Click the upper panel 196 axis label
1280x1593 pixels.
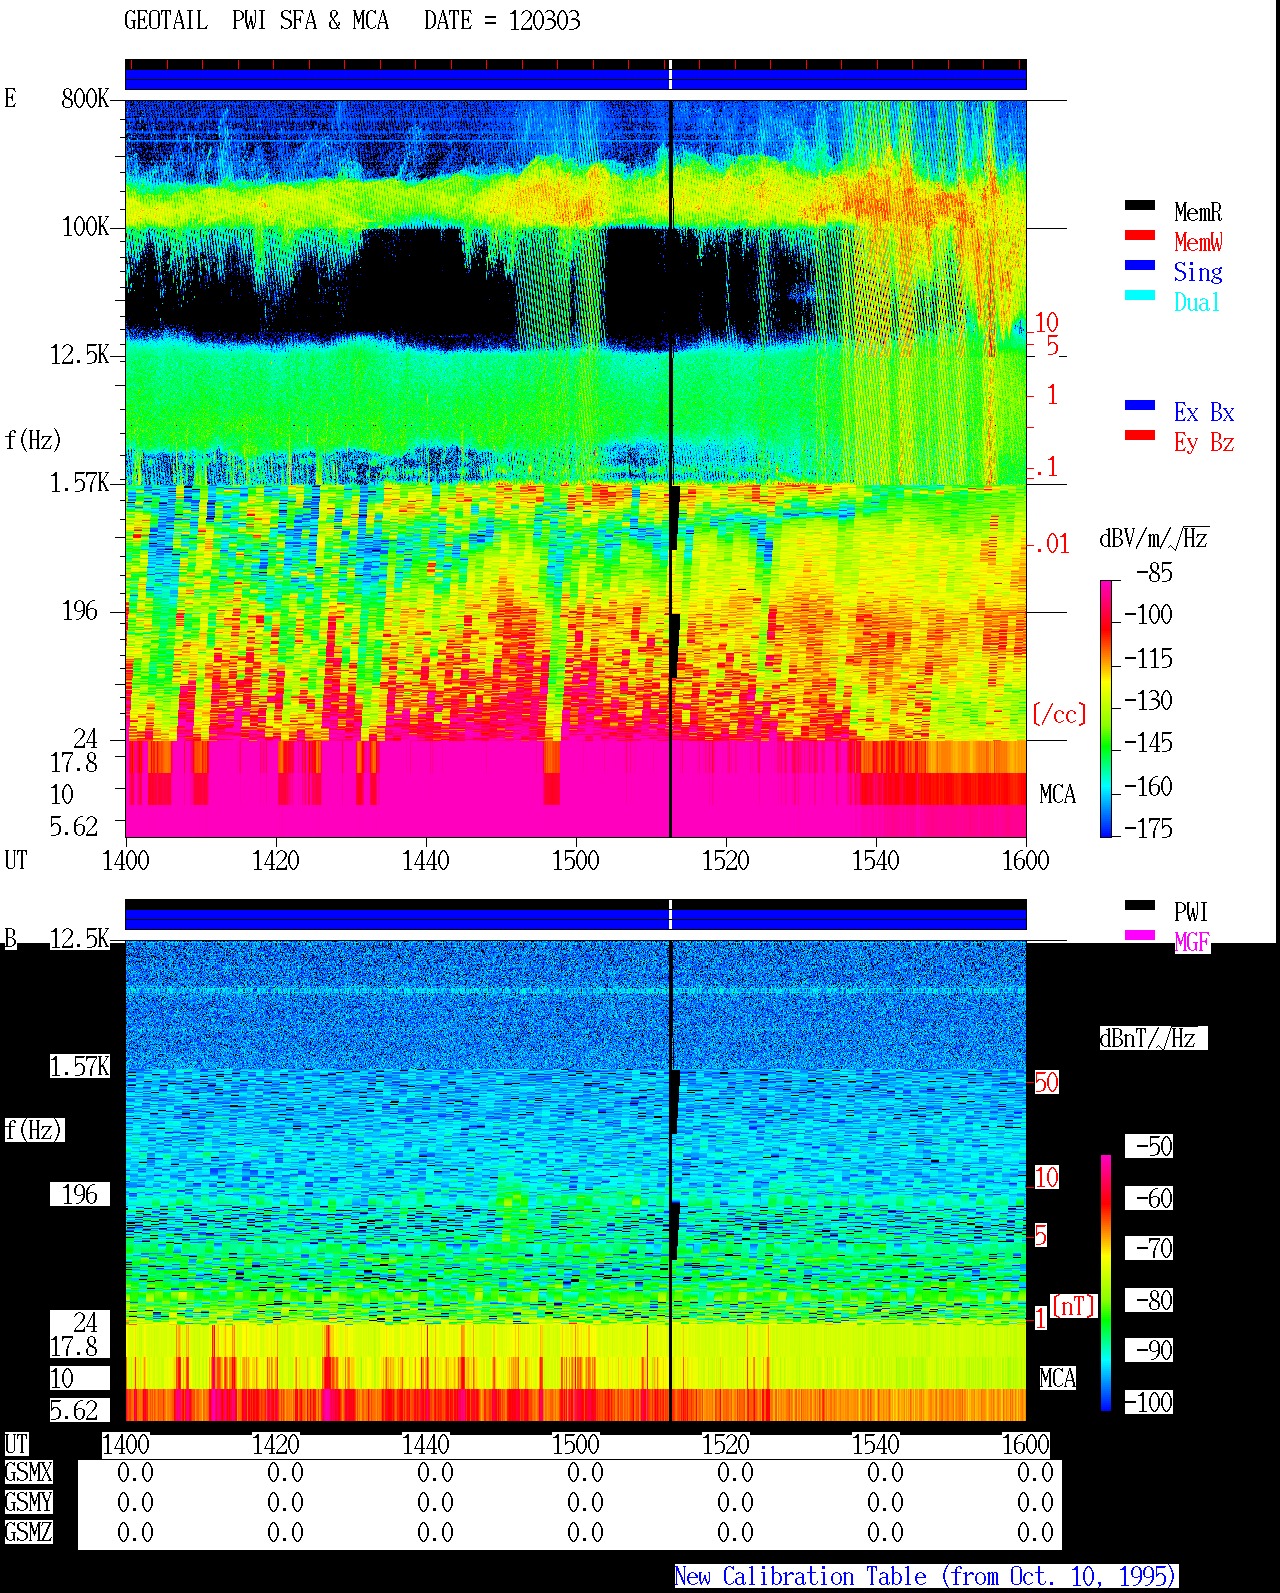80,610
